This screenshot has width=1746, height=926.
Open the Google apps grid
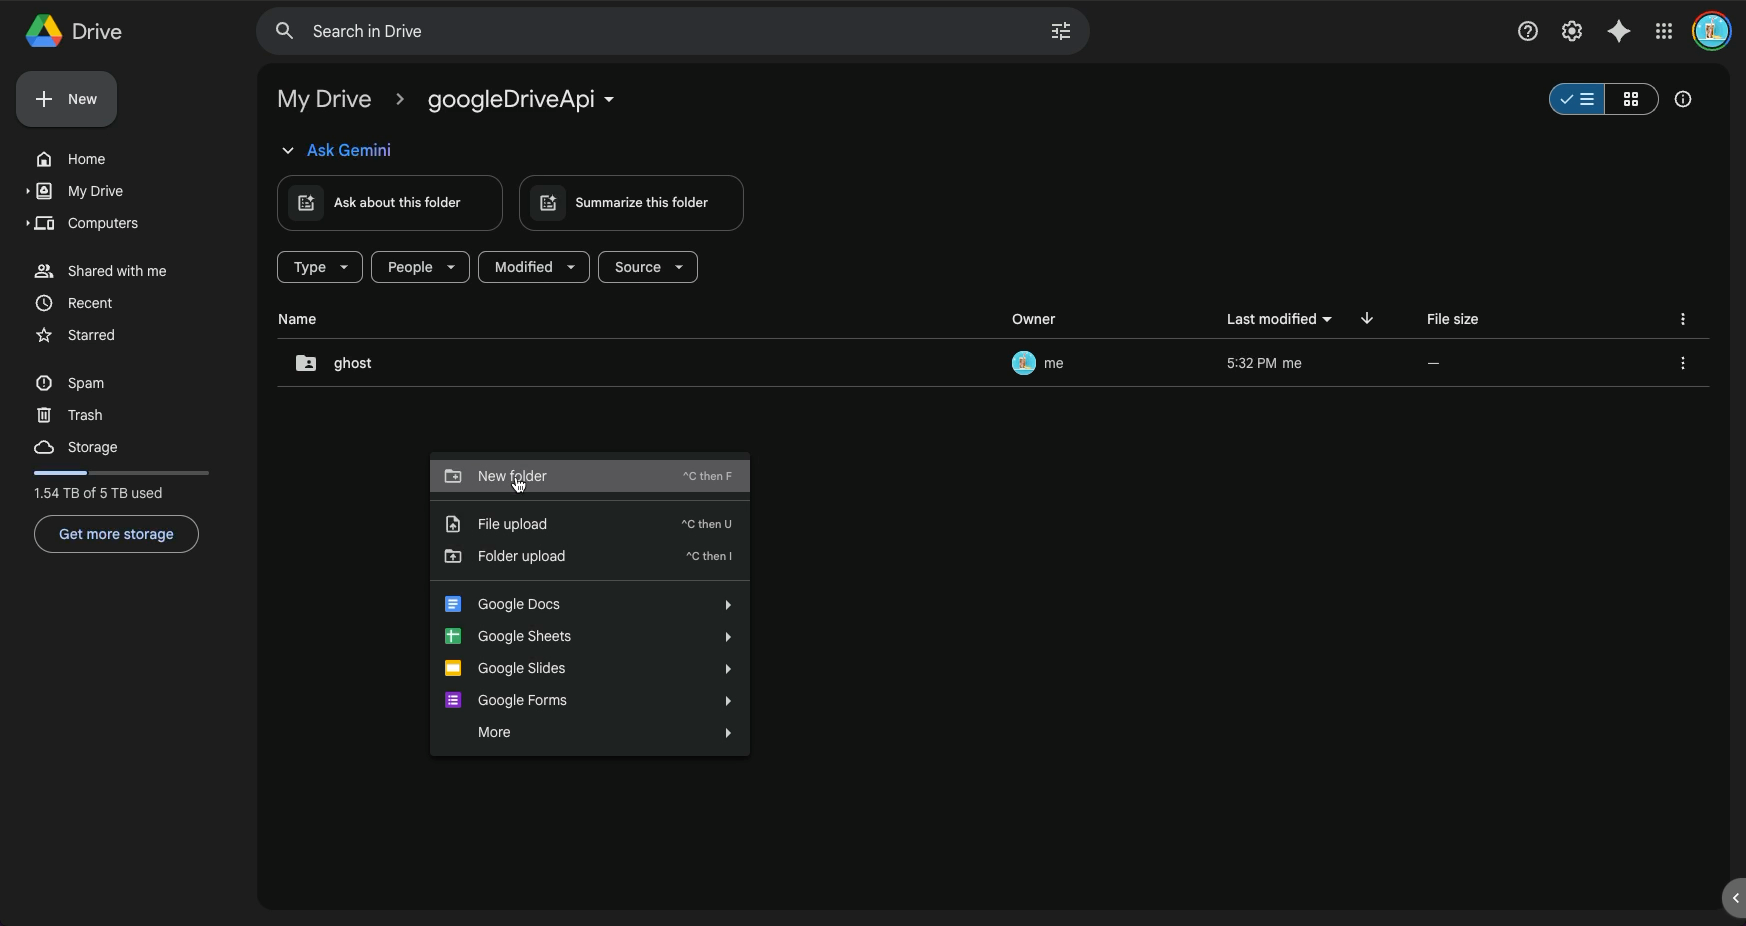[1664, 31]
